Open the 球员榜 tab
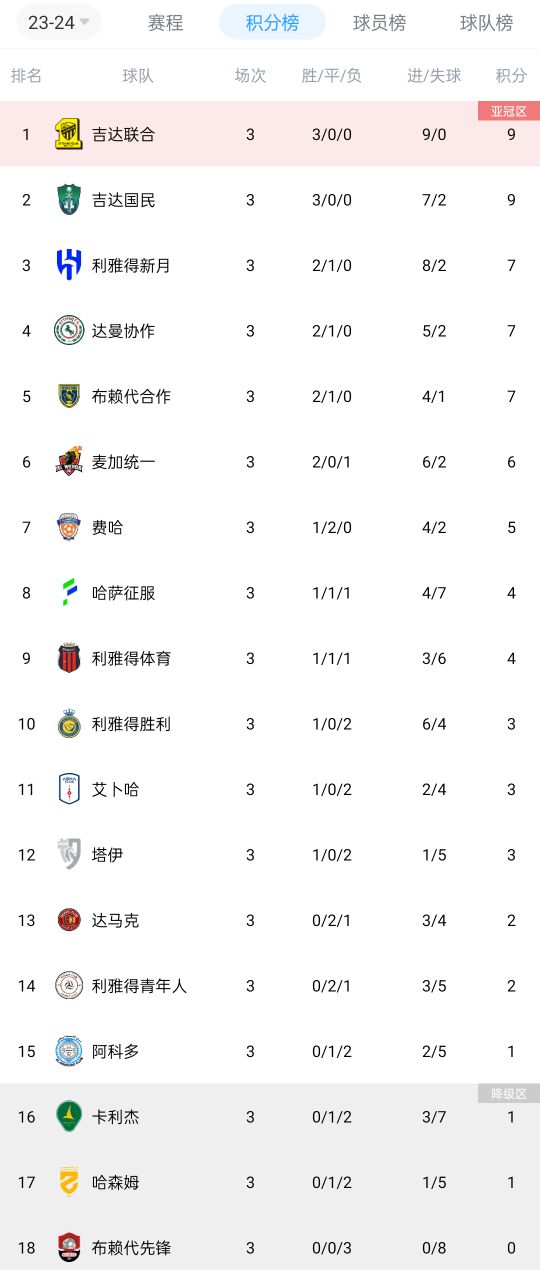This screenshot has width=540, height=1270. point(379,22)
